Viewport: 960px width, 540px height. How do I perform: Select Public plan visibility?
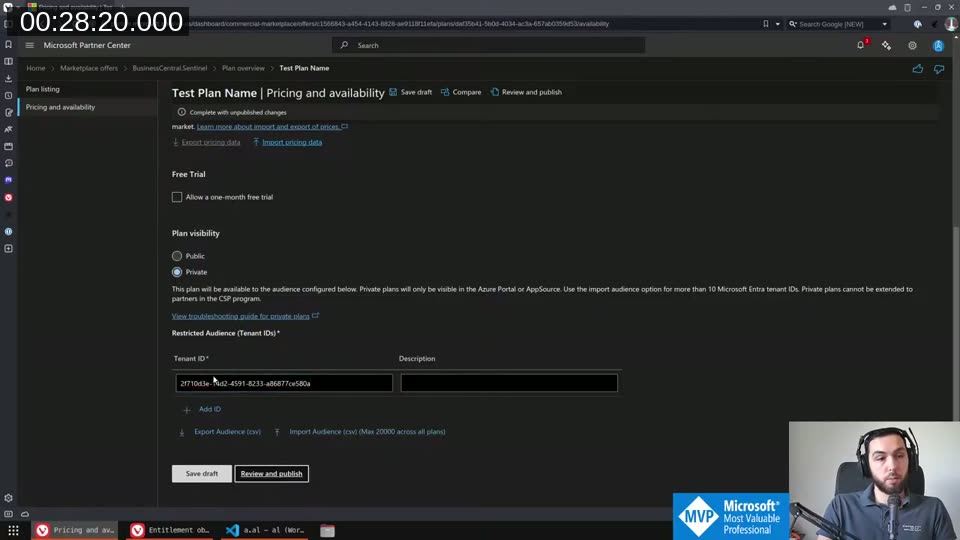(177, 256)
